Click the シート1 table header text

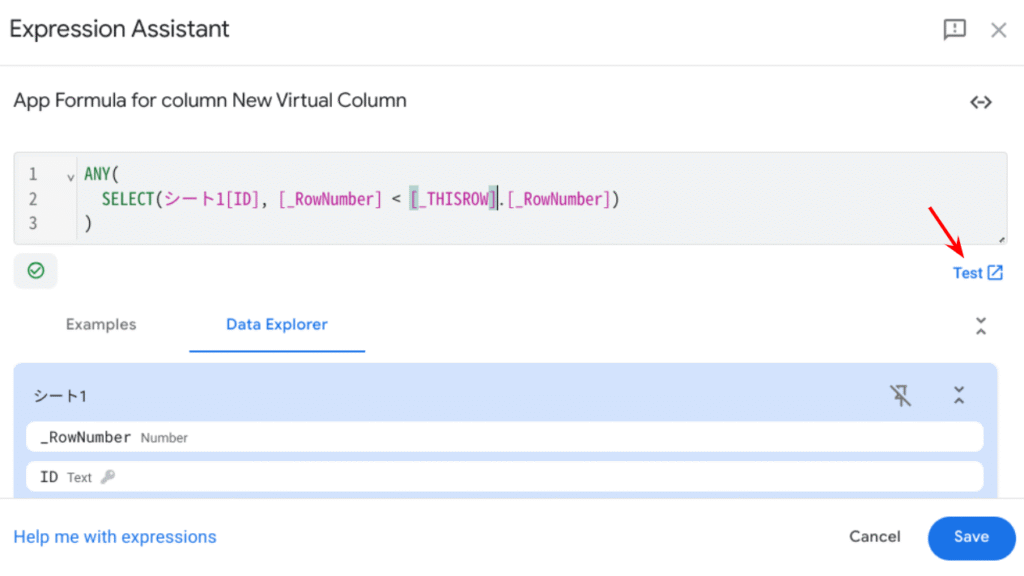[x=60, y=396]
